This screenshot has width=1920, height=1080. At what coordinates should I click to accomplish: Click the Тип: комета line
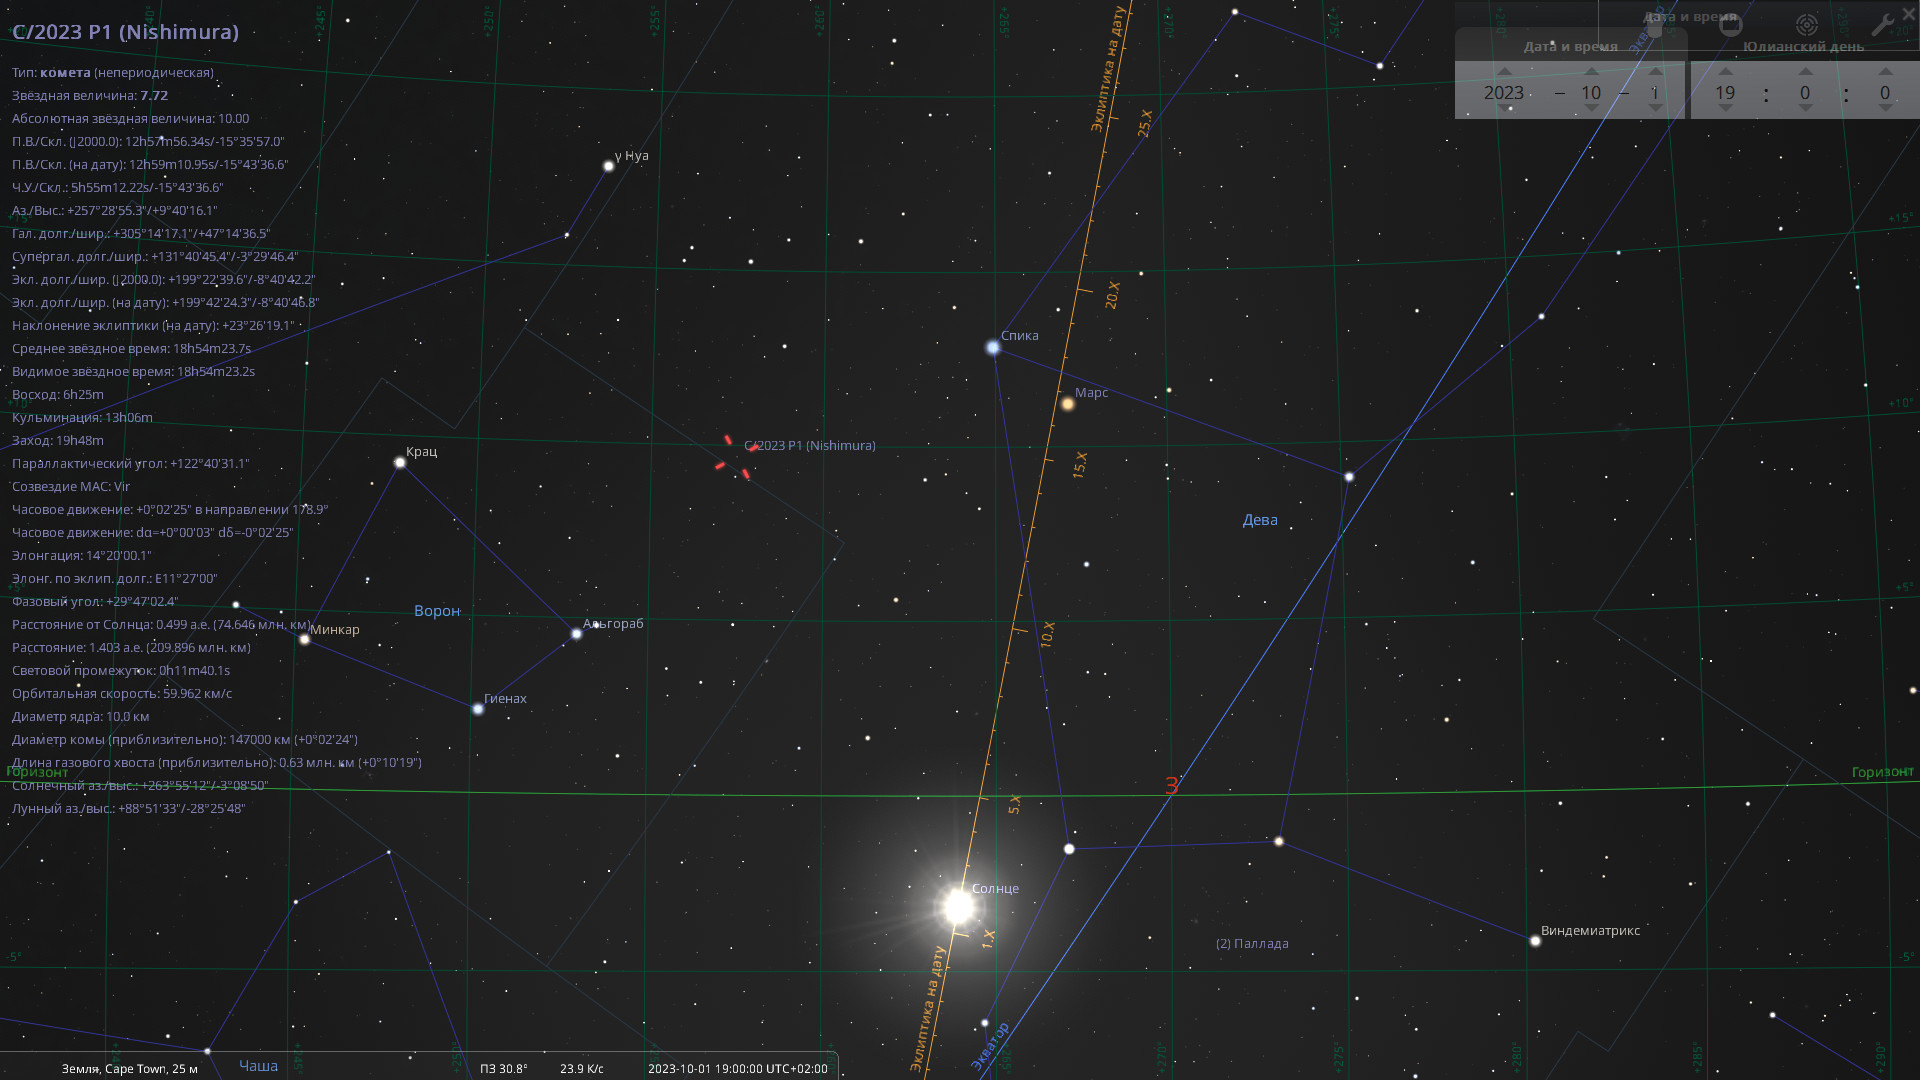click(113, 73)
